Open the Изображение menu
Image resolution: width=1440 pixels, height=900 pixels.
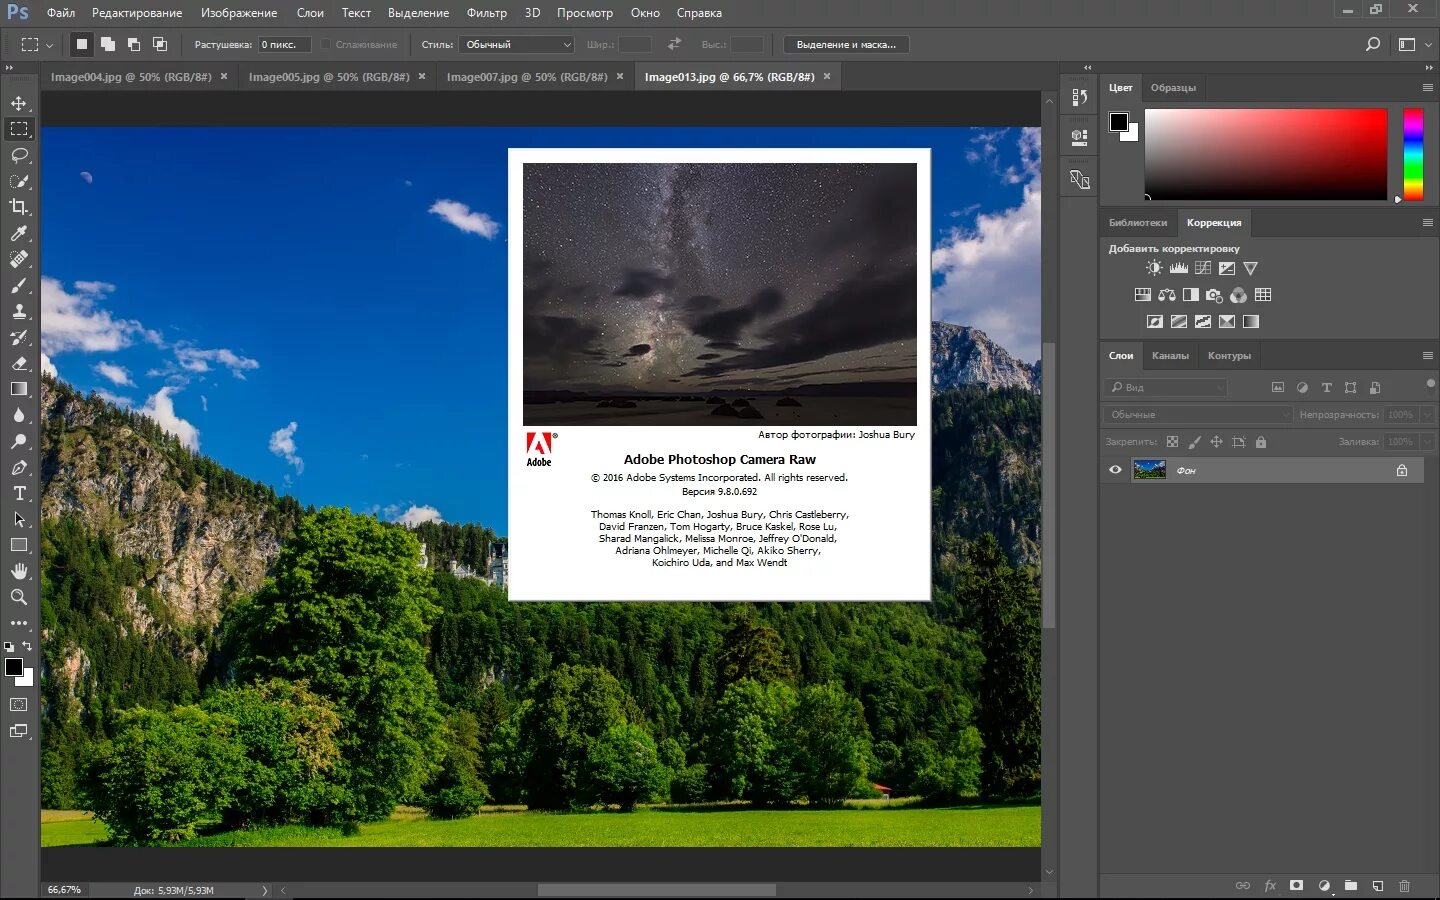coord(239,13)
